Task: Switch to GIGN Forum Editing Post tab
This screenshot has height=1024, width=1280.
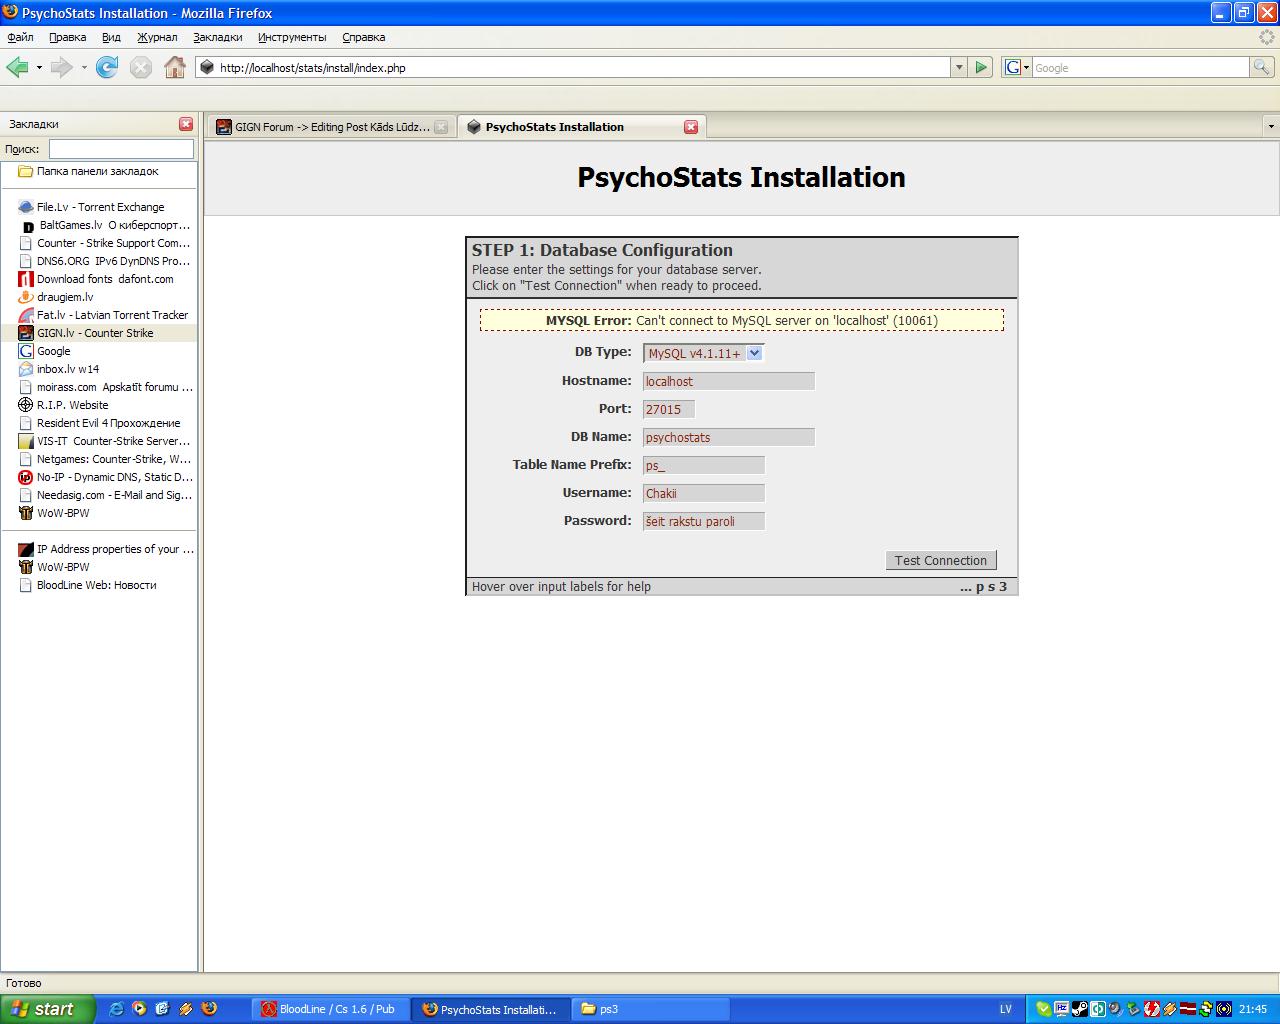Action: (332, 127)
